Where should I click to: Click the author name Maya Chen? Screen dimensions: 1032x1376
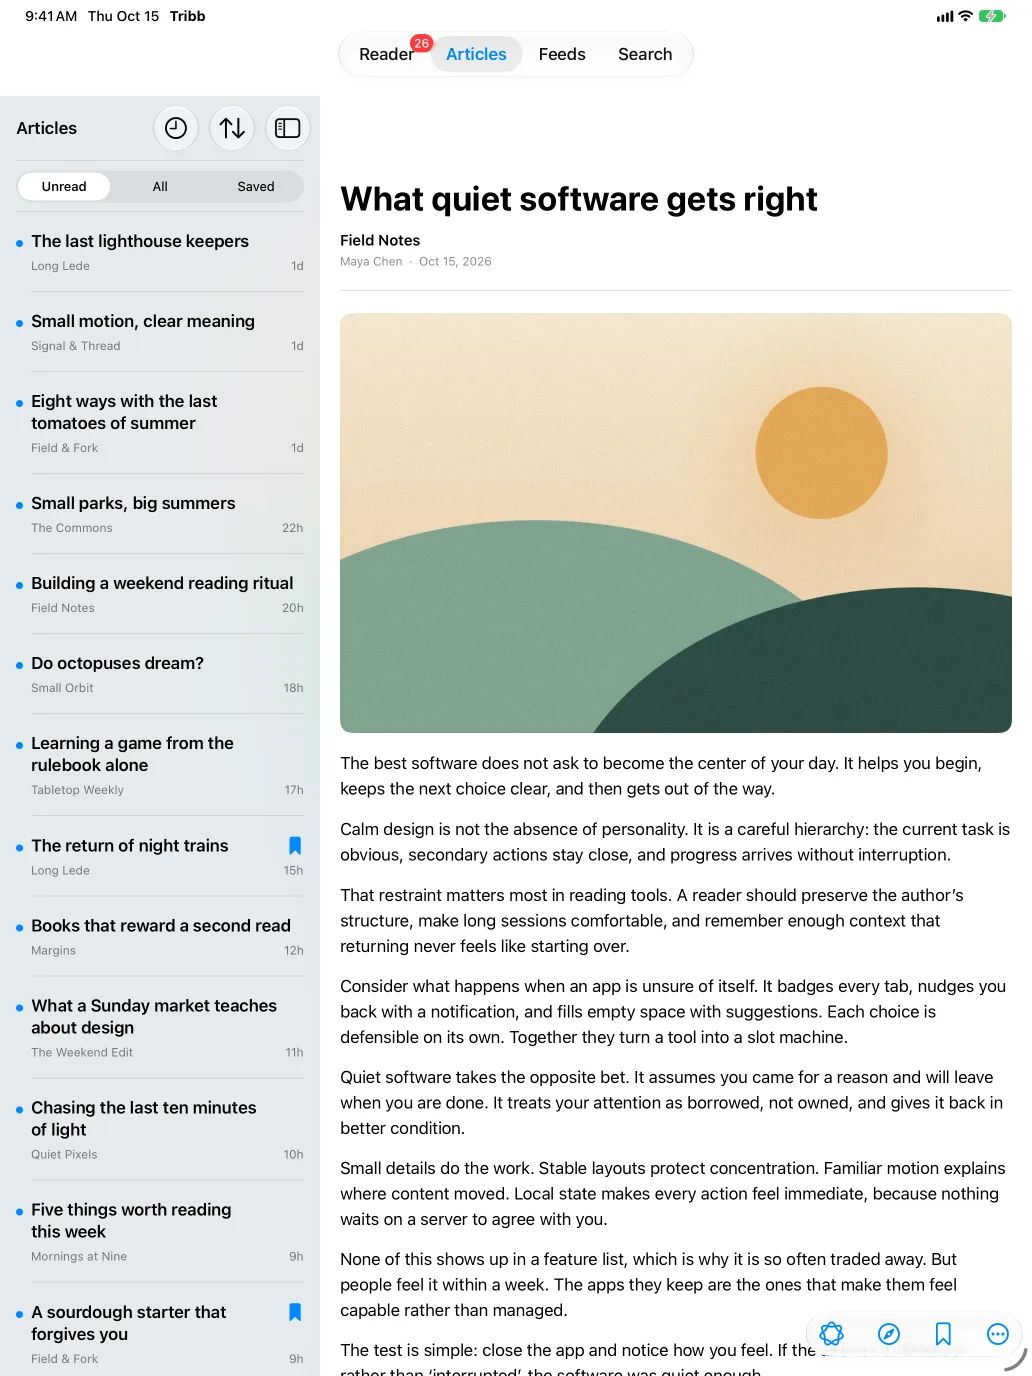[371, 262]
